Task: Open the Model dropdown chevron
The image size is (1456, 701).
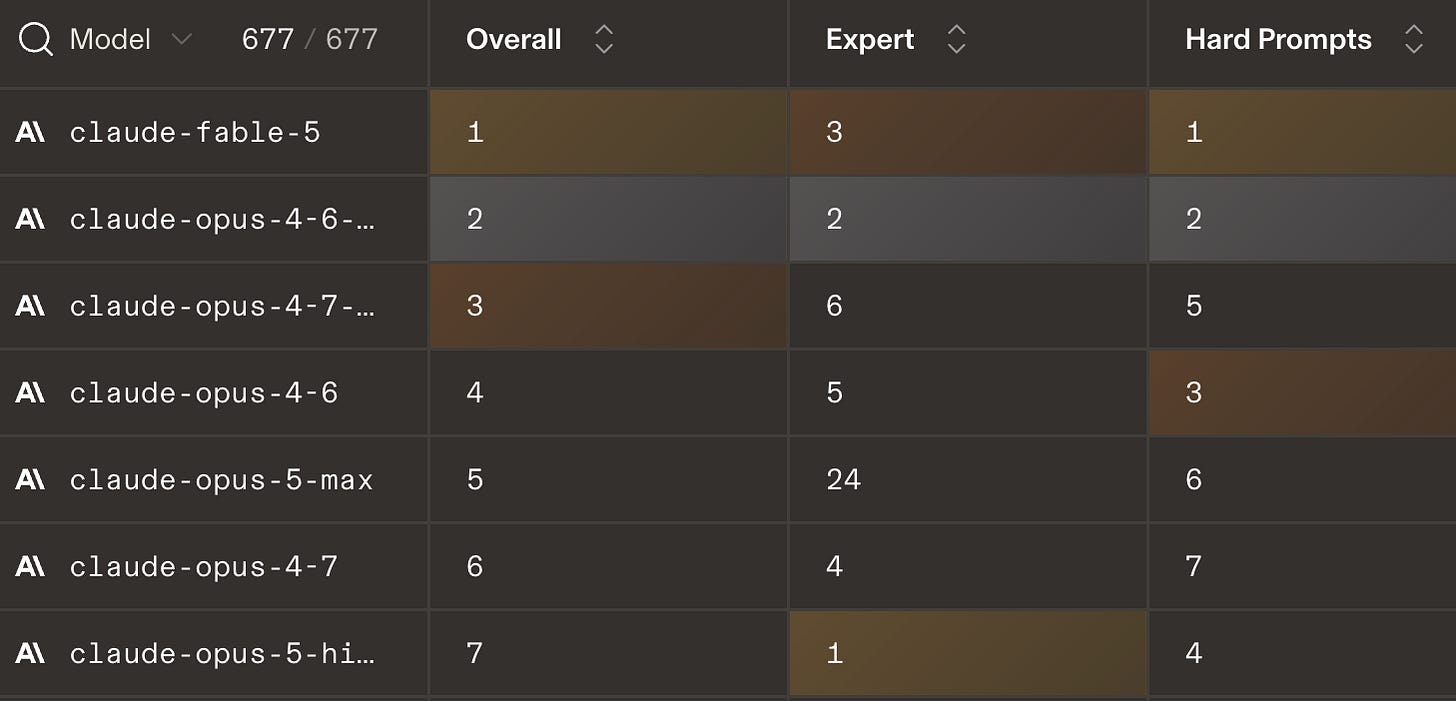Action: coord(181,40)
